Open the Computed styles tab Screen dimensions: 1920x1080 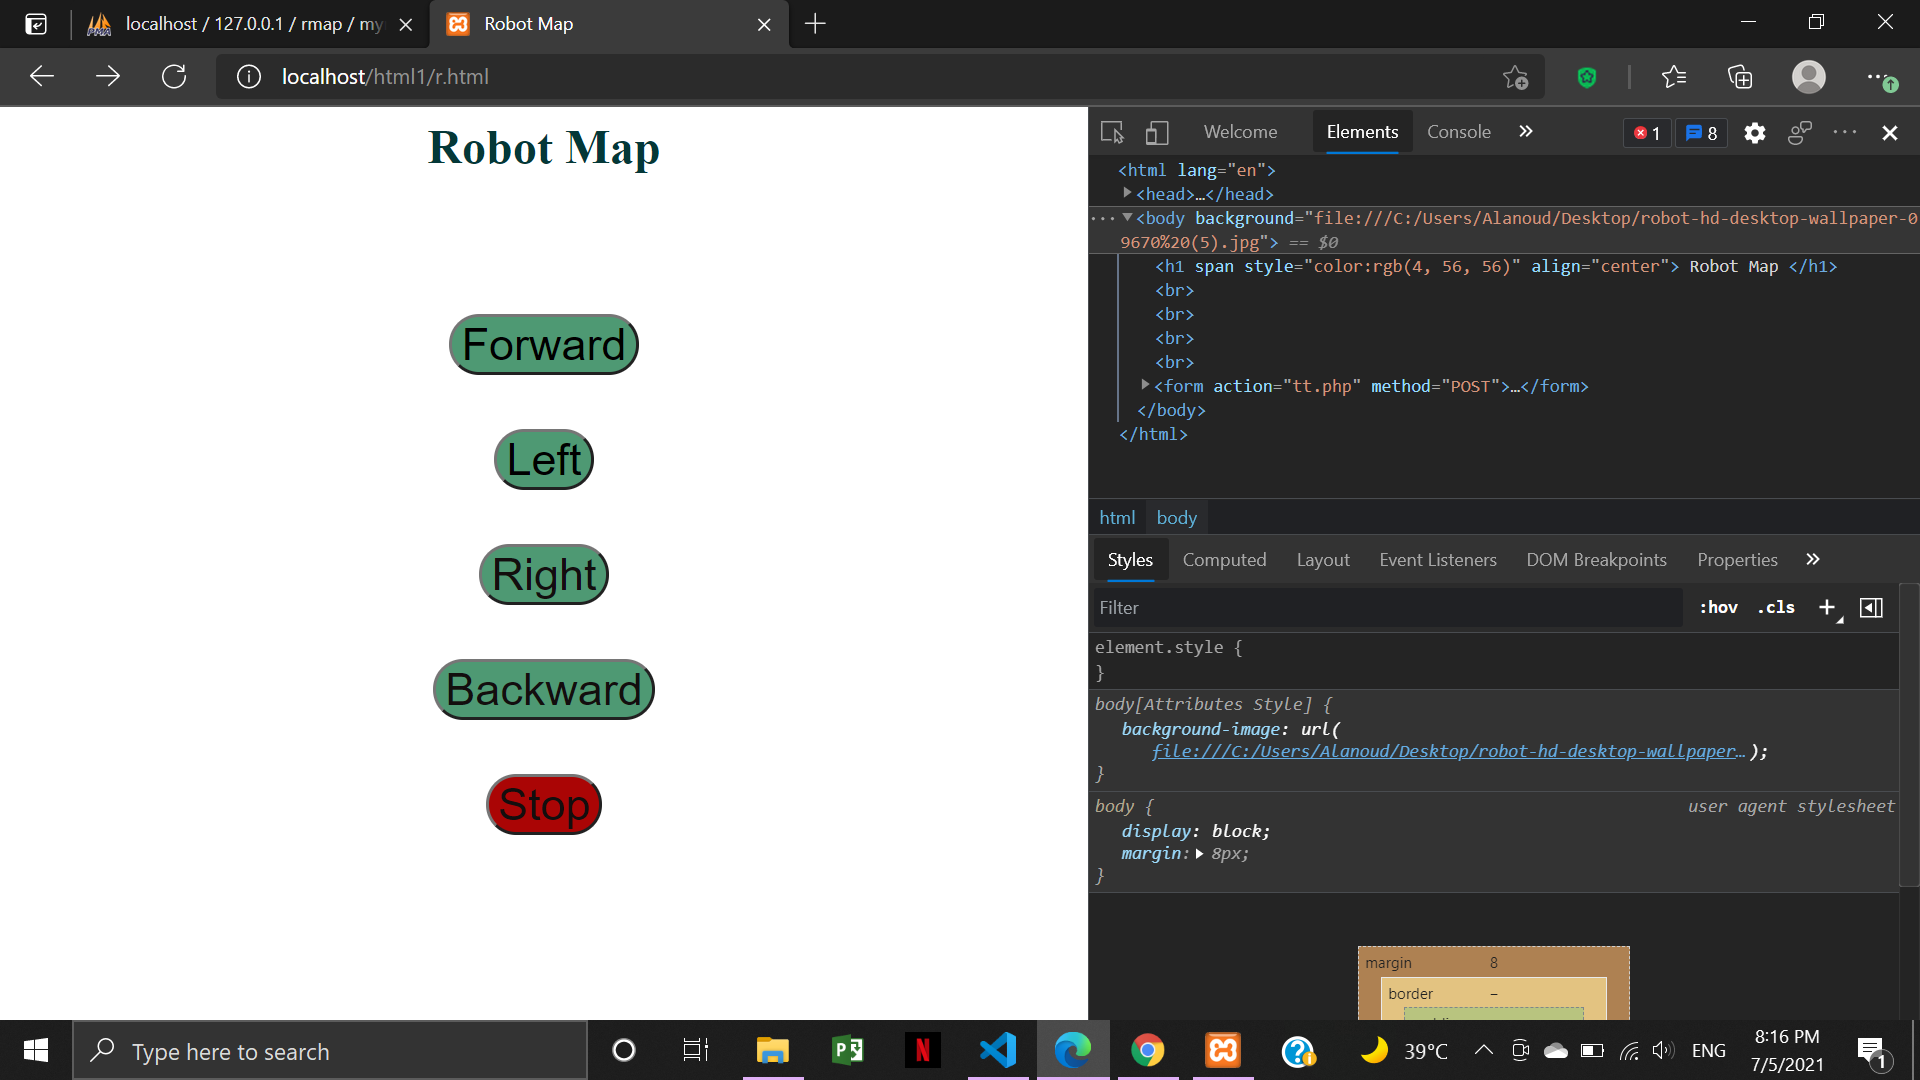1224,560
